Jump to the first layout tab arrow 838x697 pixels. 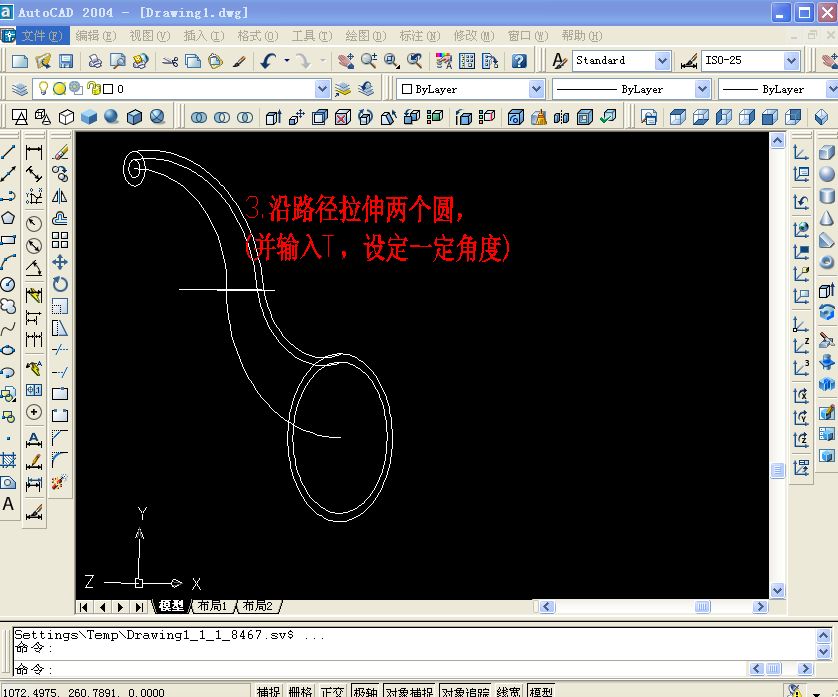pos(84,607)
